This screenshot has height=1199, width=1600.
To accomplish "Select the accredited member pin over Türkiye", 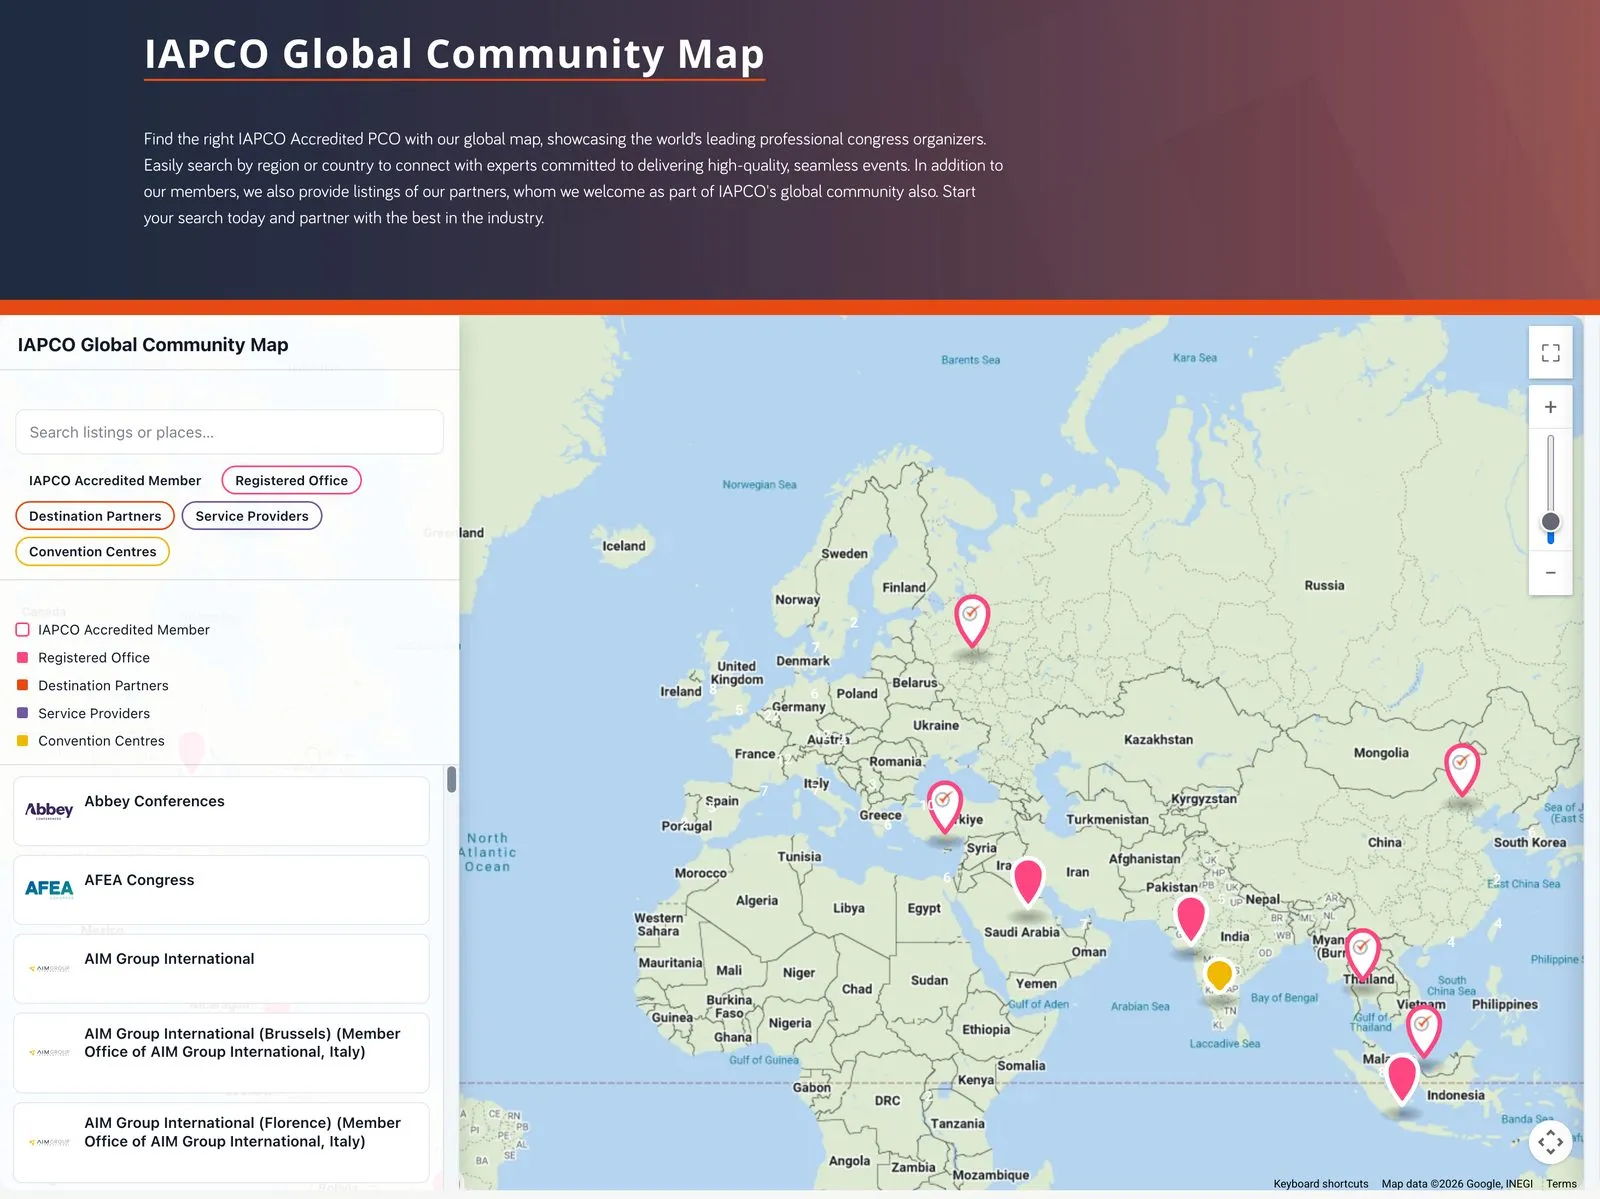I will [x=944, y=807].
